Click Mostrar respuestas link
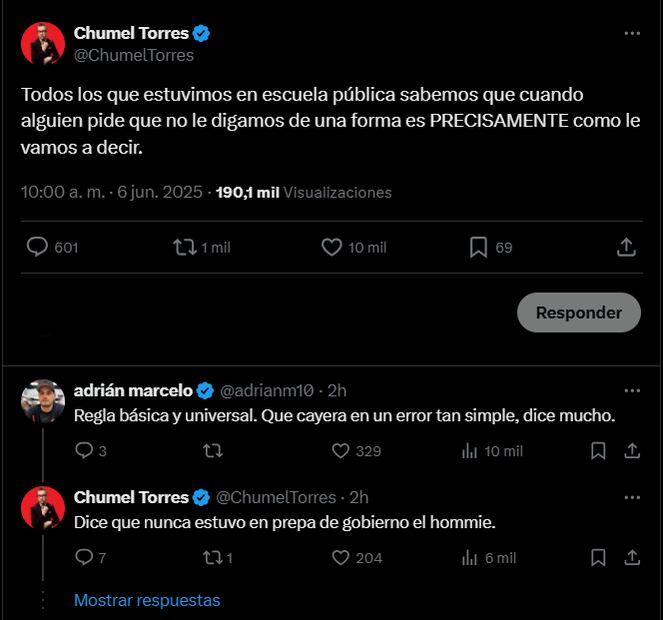 point(147,600)
